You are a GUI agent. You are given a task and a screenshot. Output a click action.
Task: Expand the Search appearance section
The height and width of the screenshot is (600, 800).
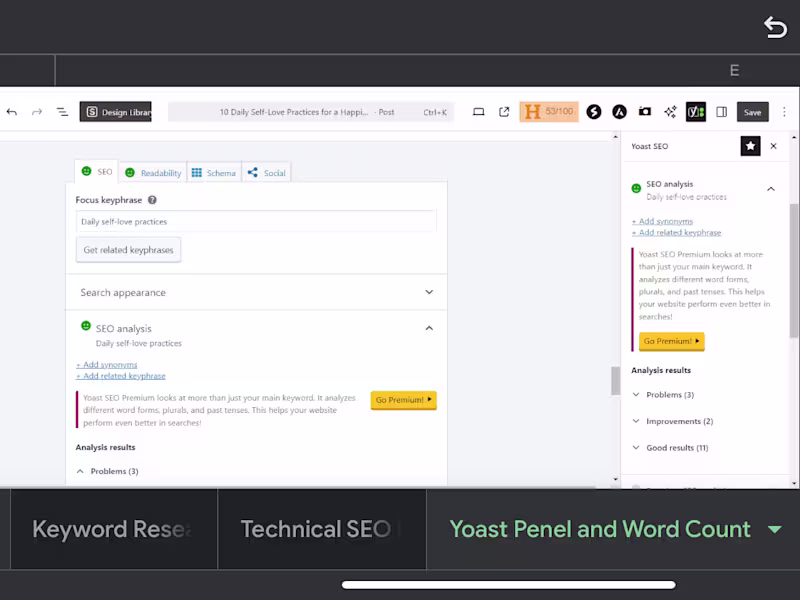pyautogui.click(x=256, y=292)
